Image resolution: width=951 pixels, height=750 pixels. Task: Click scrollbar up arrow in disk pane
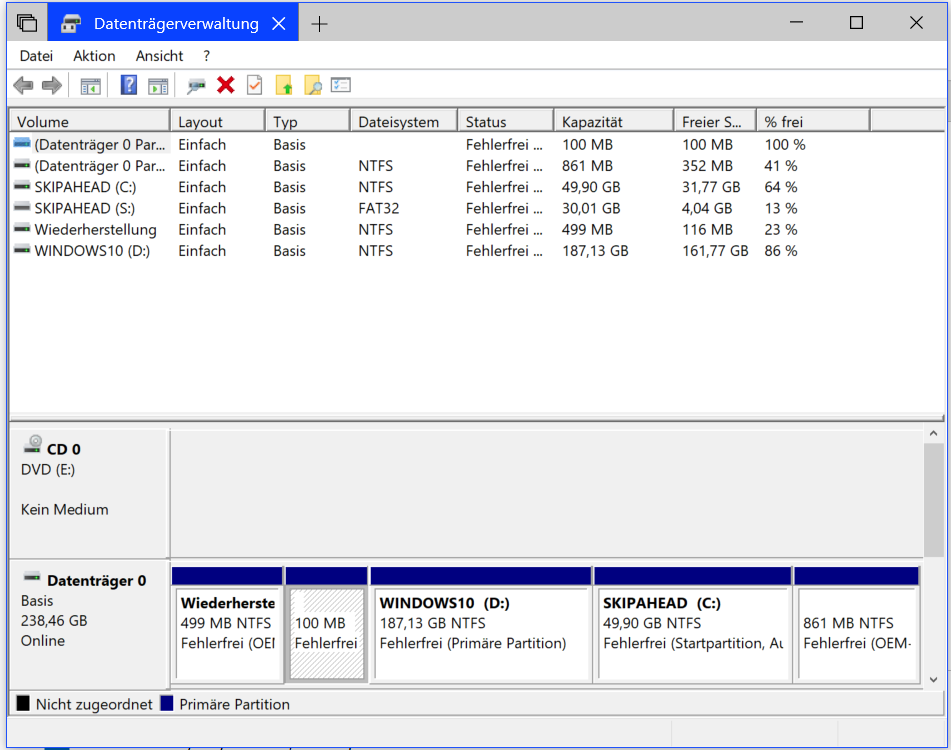933,434
